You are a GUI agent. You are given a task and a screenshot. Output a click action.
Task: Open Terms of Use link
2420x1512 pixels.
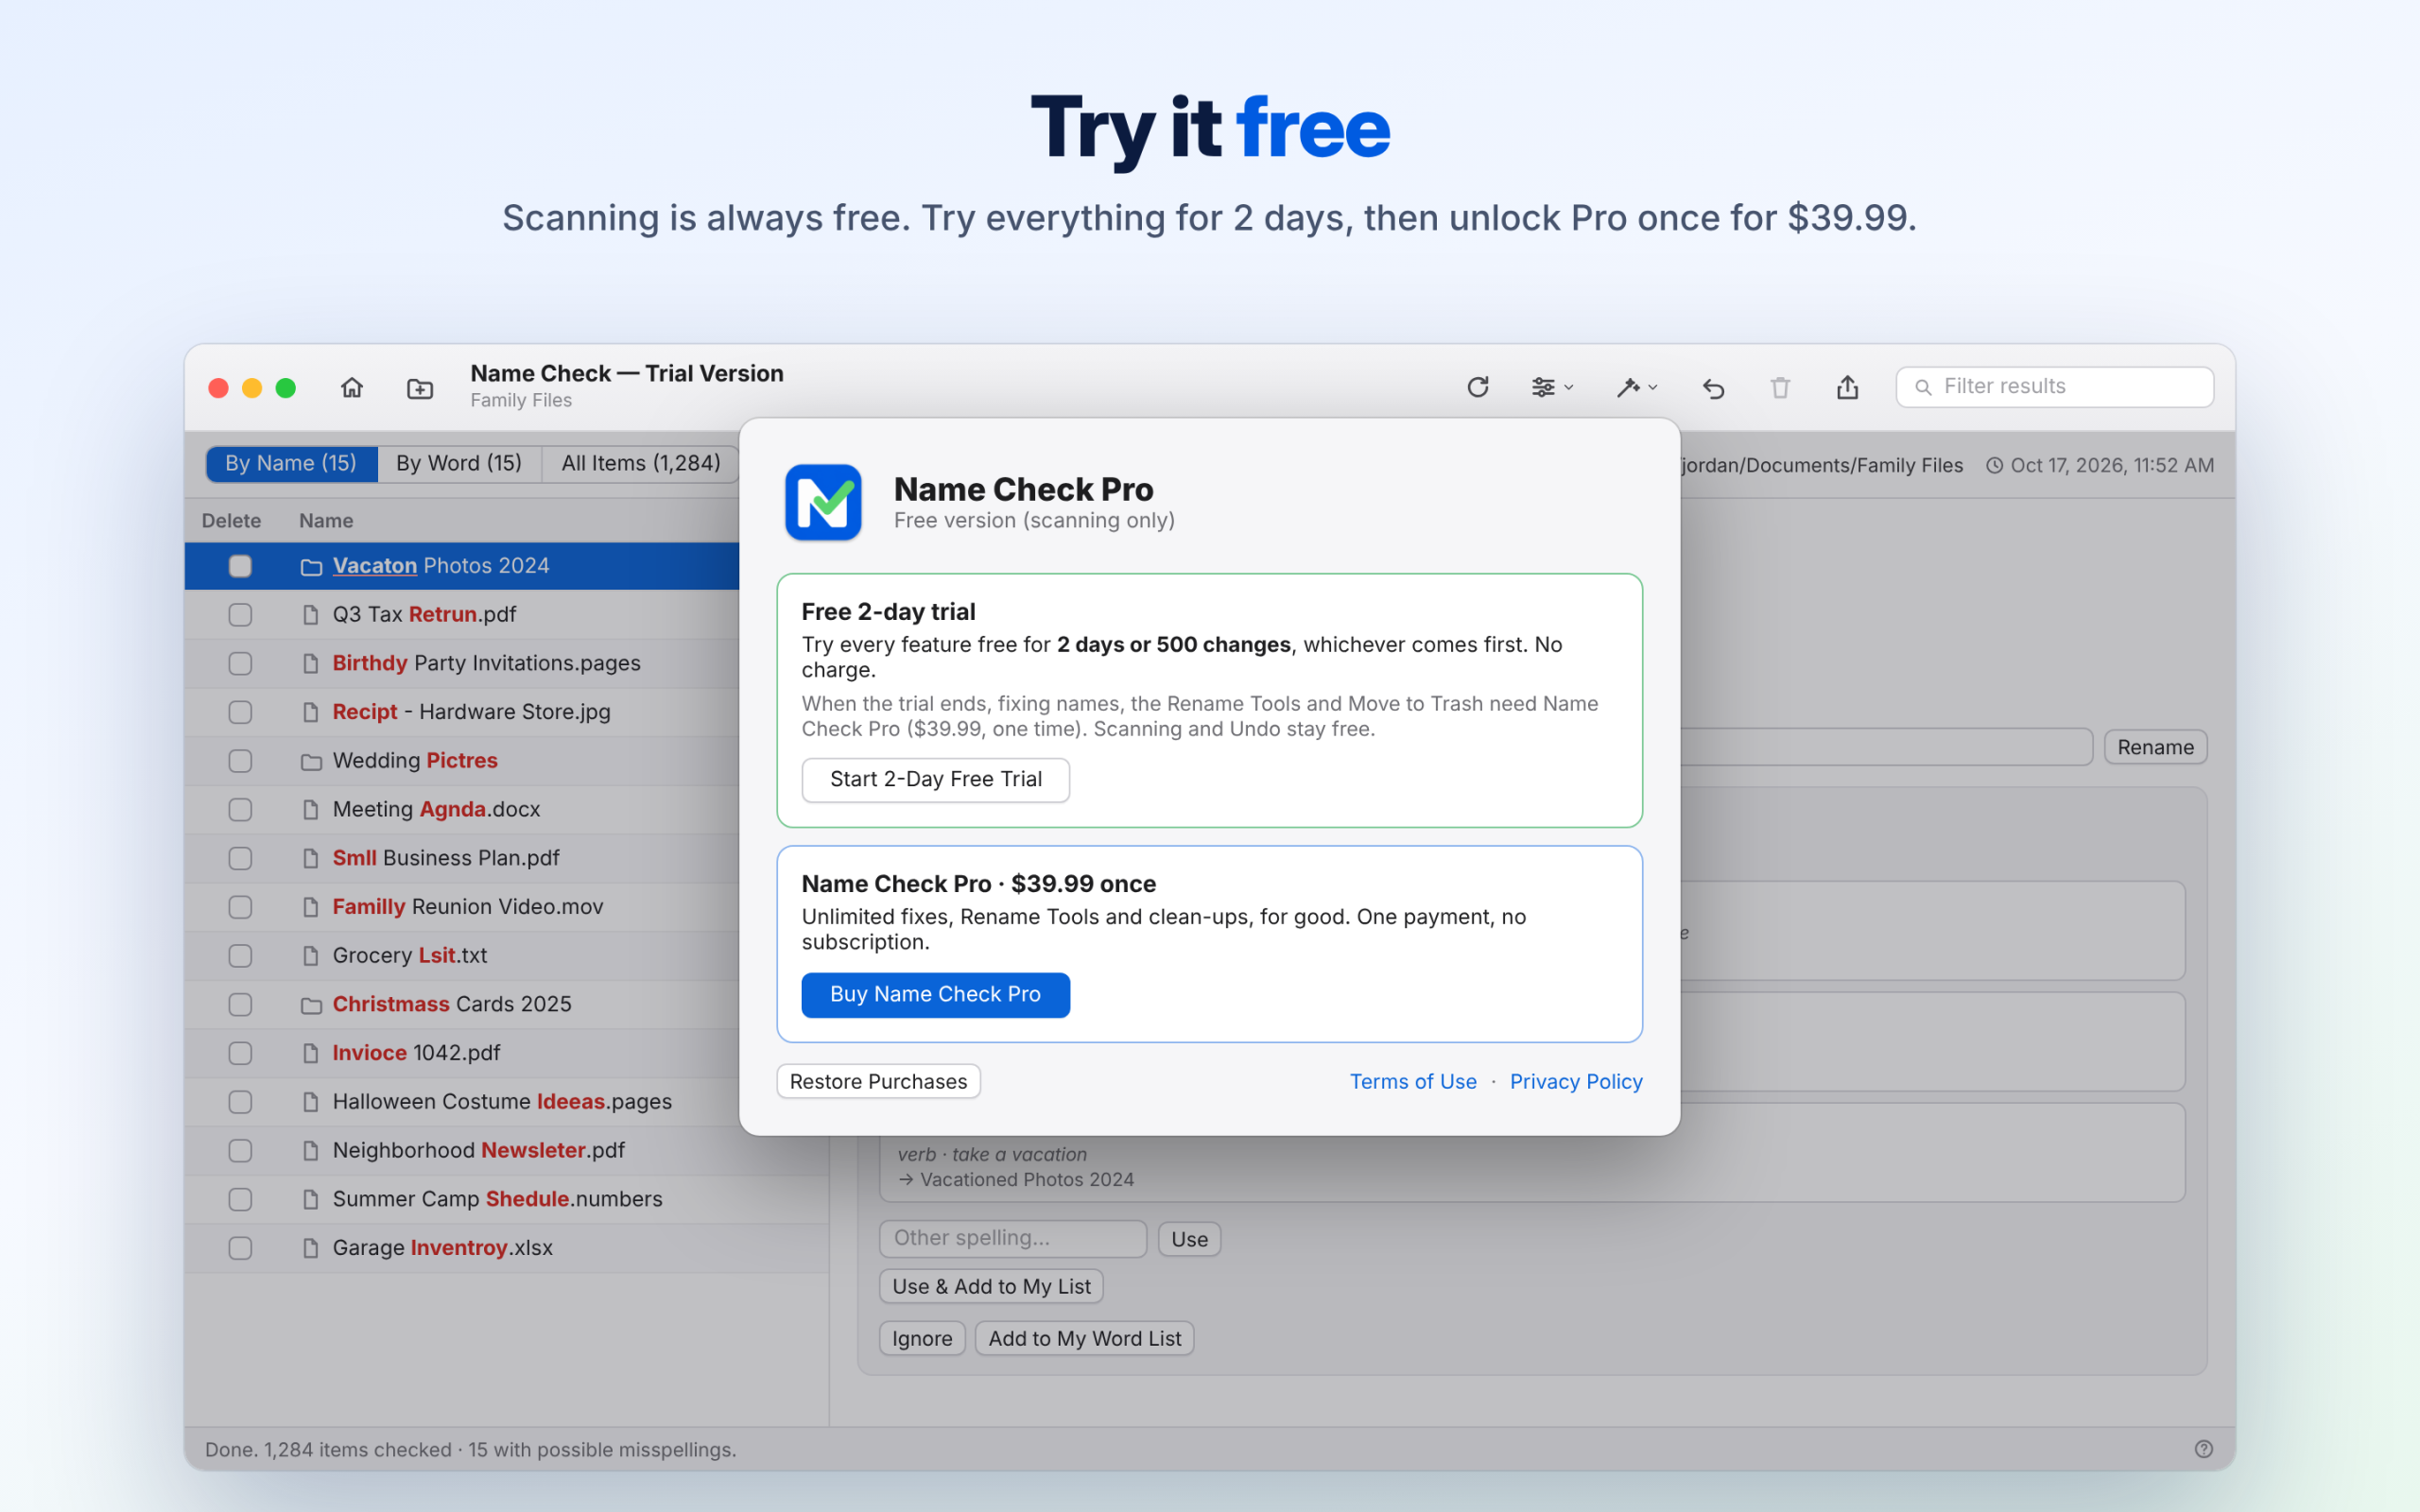[1413, 1082]
